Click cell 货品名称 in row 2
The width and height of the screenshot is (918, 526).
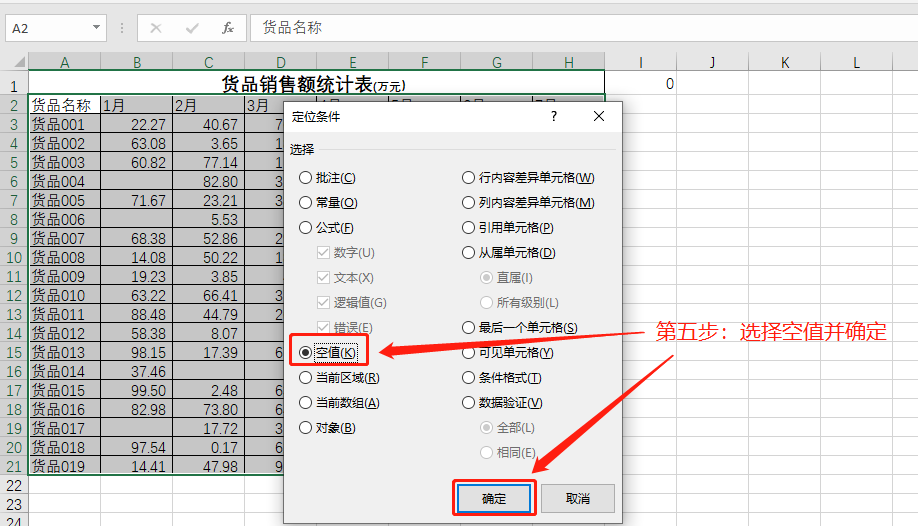tap(64, 105)
